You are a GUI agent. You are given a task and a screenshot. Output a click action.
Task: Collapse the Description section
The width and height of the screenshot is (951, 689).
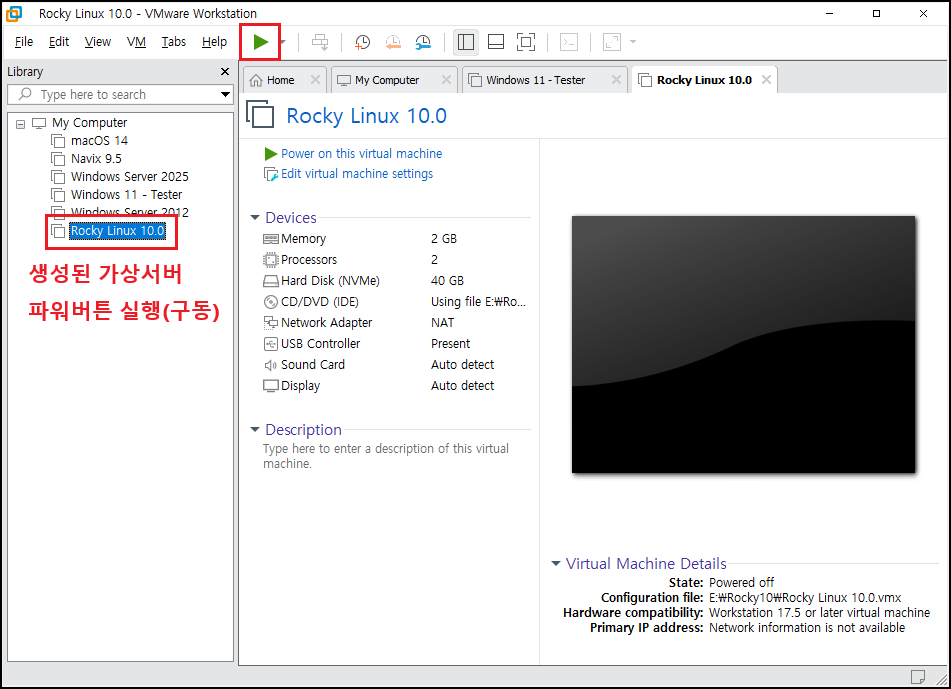(255, 429)
